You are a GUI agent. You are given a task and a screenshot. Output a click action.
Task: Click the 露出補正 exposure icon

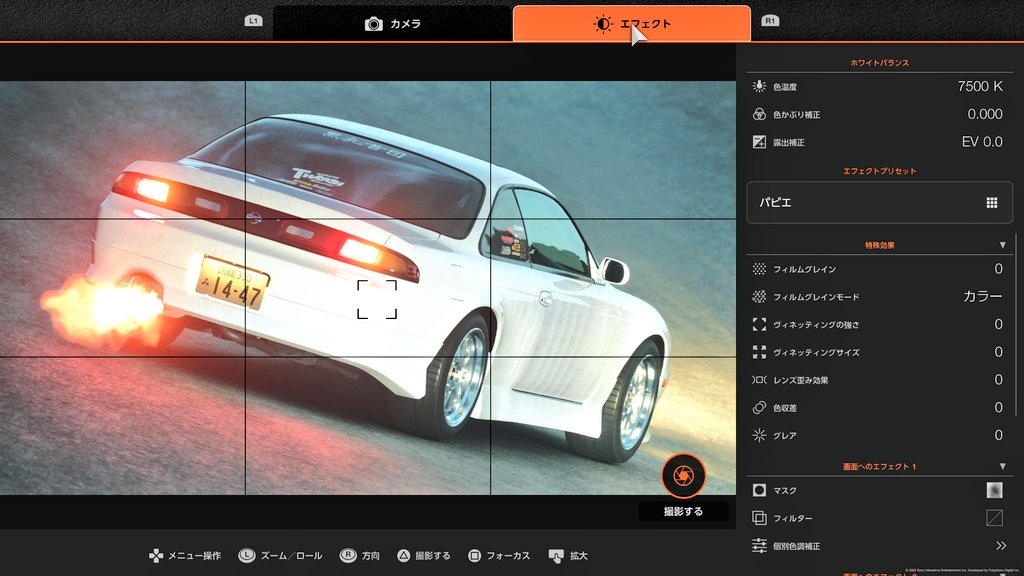coord(759,142)
